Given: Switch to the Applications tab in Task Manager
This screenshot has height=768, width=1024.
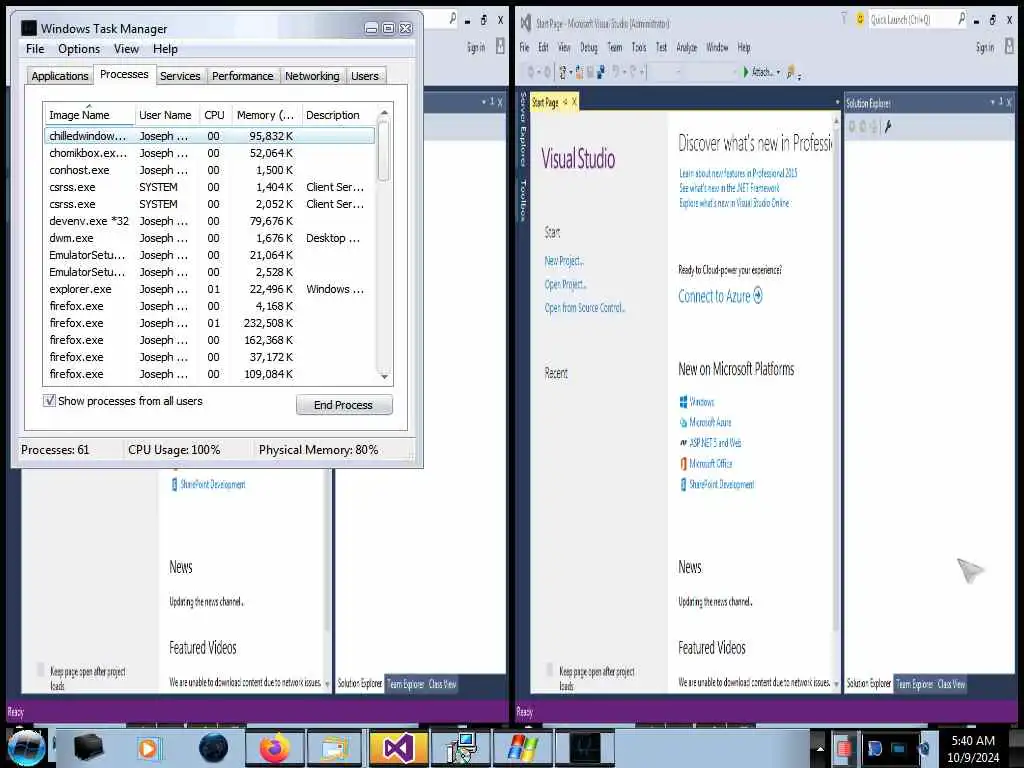Looking at the screenshot, I should 59,76.
